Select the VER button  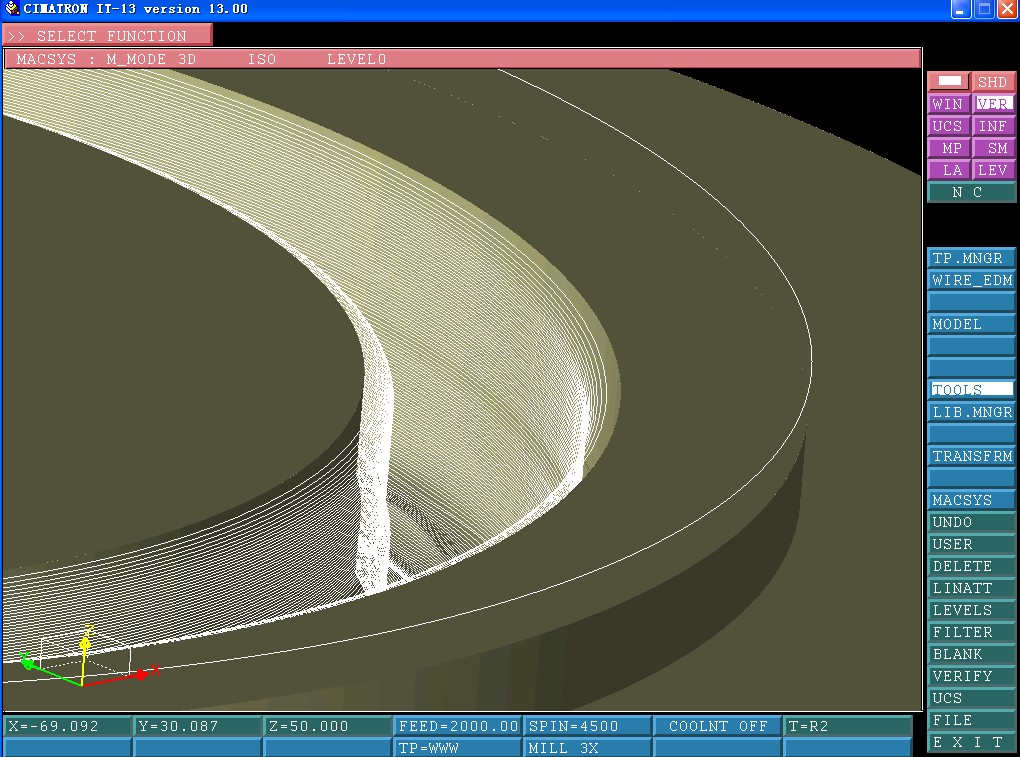(993, 104)
